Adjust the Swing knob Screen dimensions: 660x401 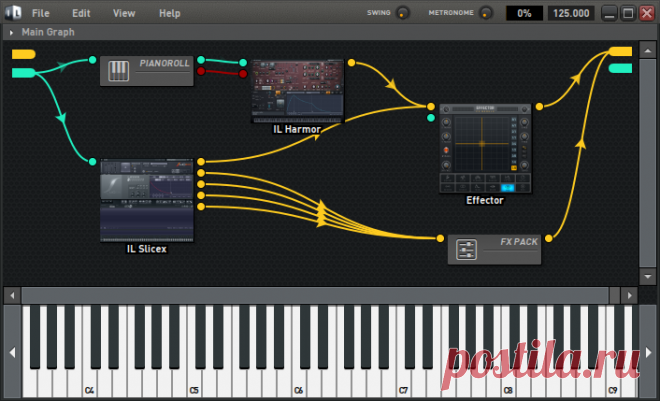click(403, 13)
